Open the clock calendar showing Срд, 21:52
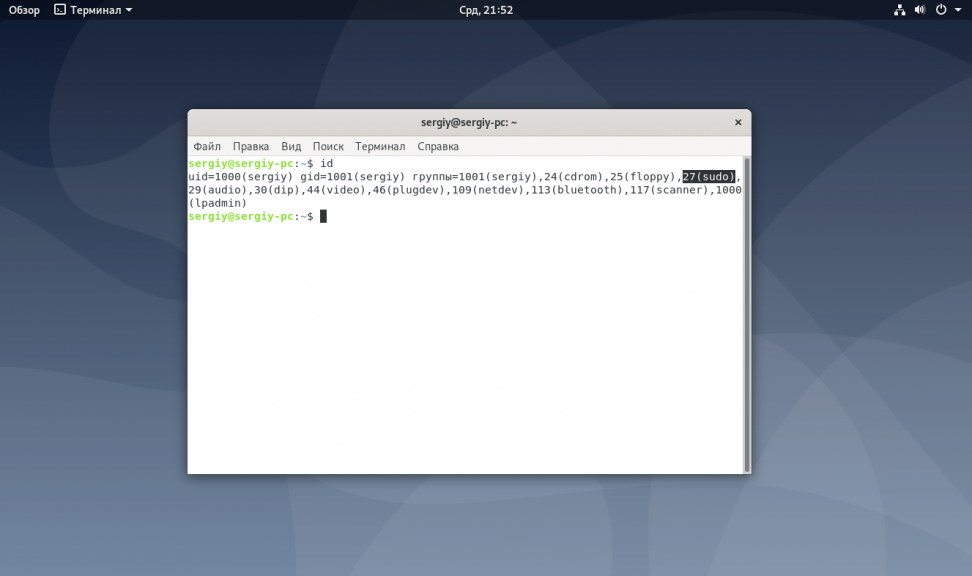Viewport: 972px width, 576px height. pyautogui.click(x=485, y=10)
